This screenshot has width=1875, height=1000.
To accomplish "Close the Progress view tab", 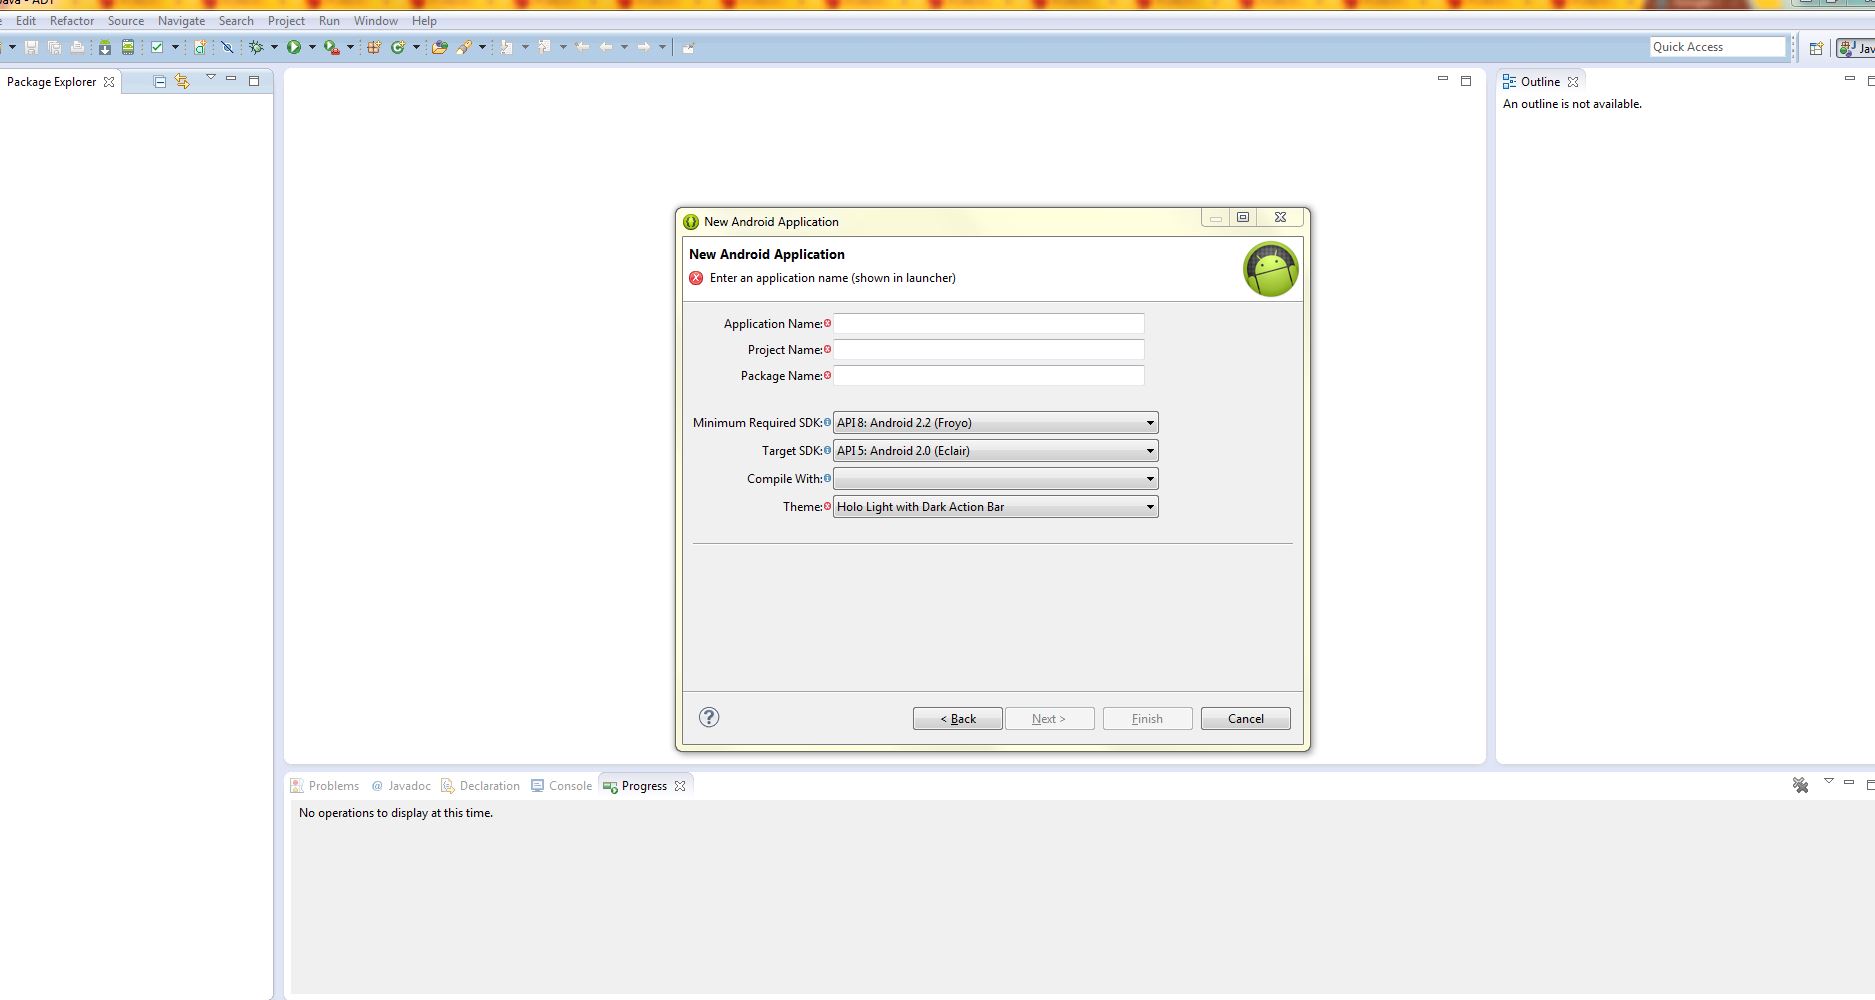I will [680, 786].
